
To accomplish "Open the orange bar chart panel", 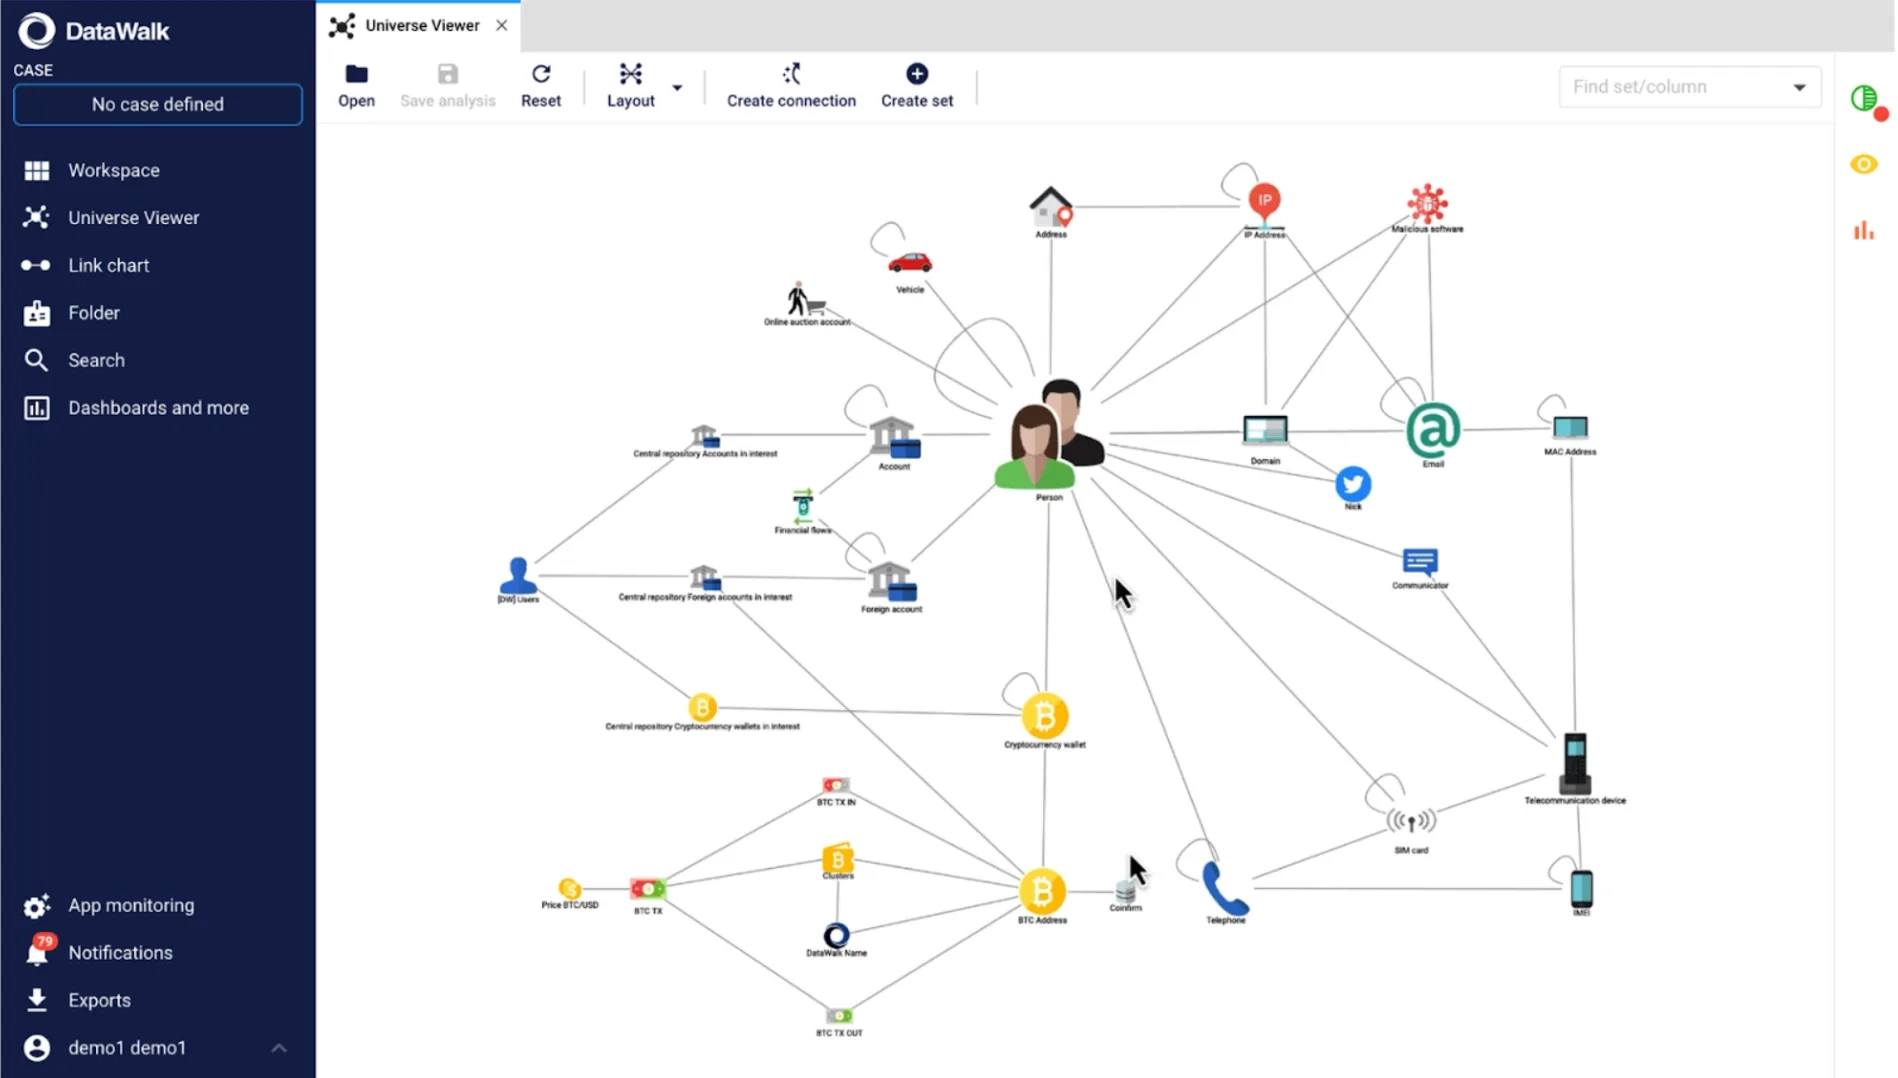I will pyautogui.click(x=1864, y=231).
